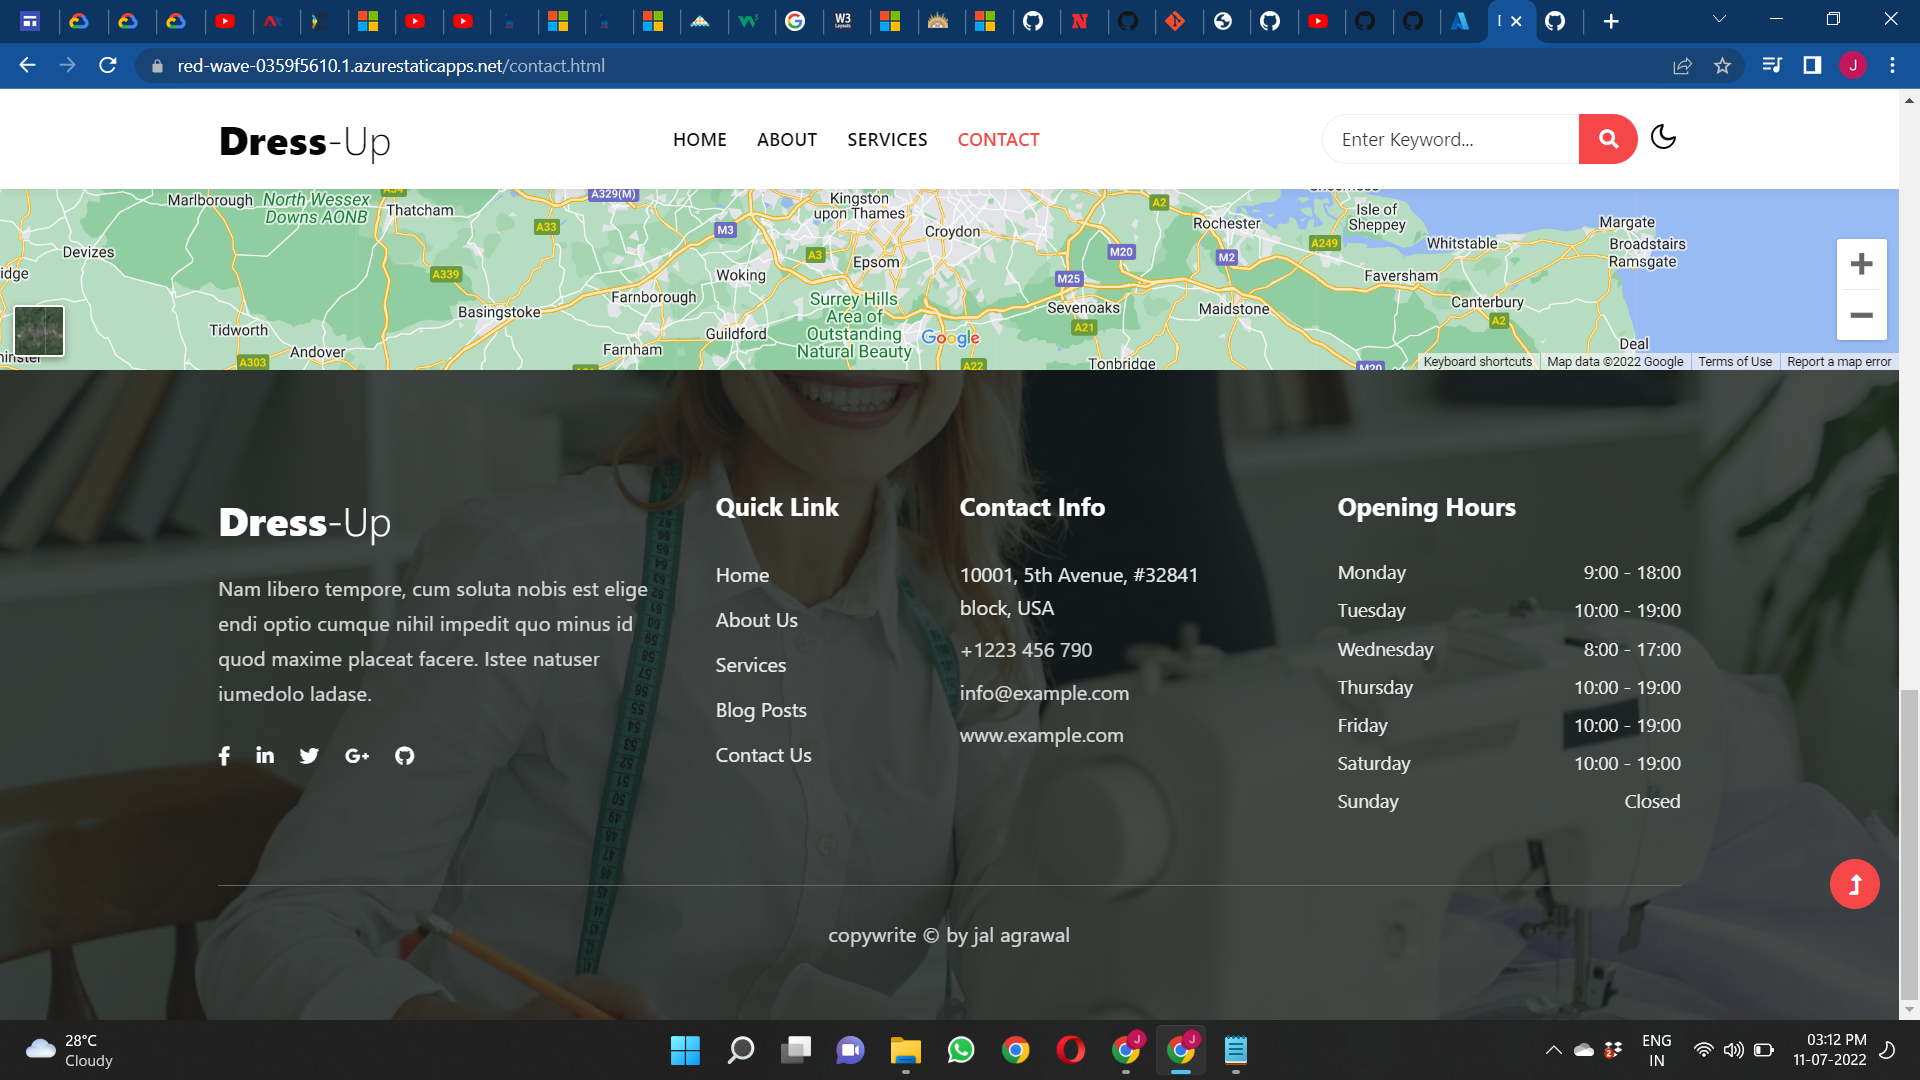This screenshot has width=1920, height=1080.
Task: Open the SERVICES nav menu item
Action: tap(887, 140)
